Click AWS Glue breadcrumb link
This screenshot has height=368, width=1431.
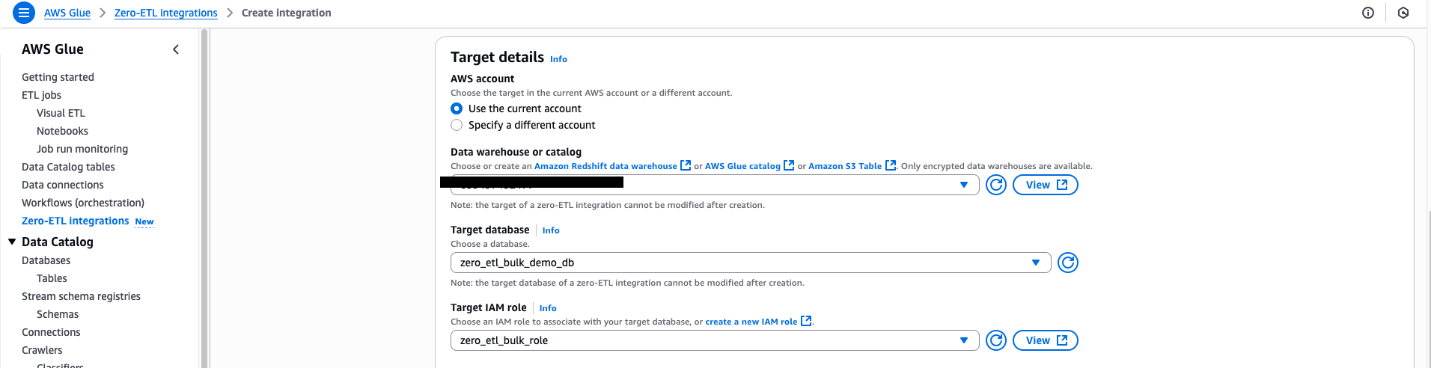click(68, 13)
